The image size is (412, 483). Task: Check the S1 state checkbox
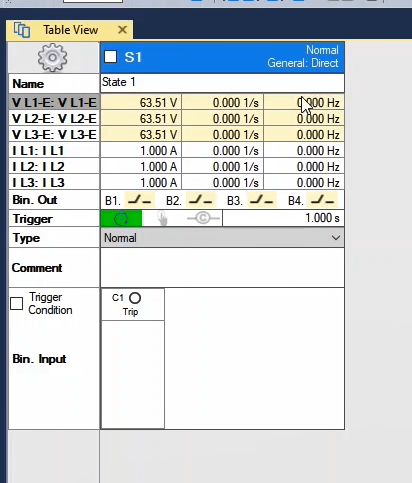click(111, 57)
